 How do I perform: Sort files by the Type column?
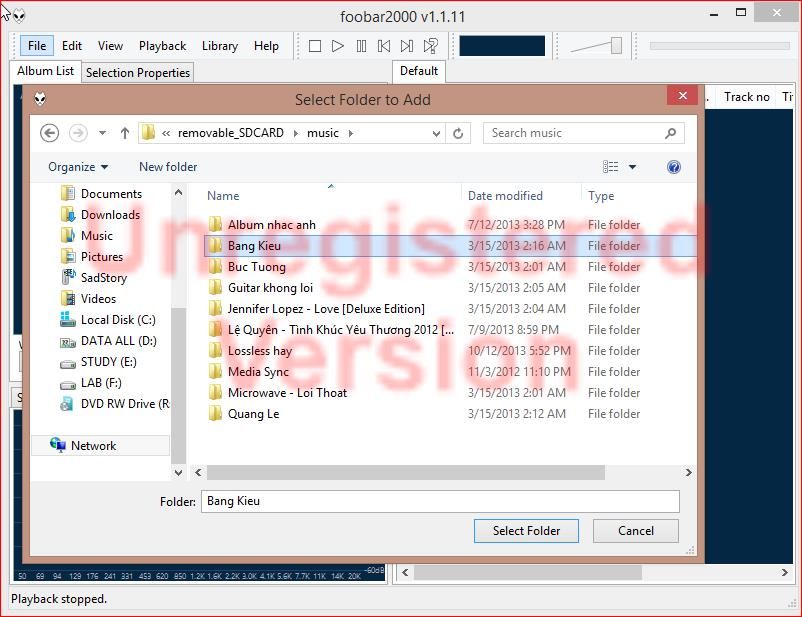[601, 195]
